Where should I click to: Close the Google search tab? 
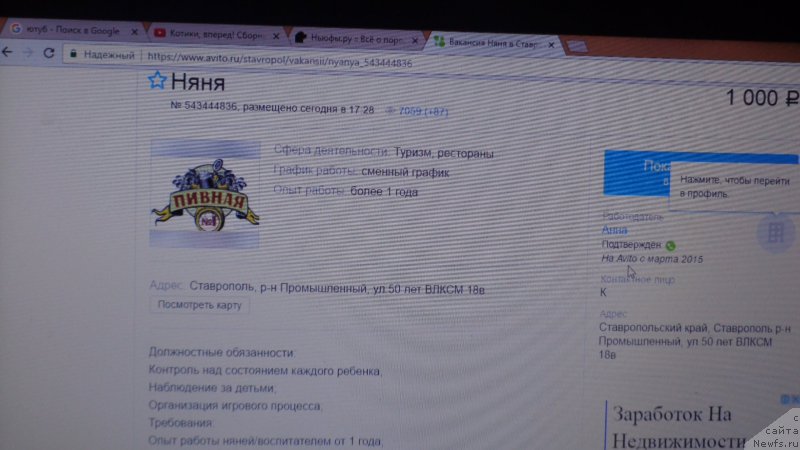click(134, 32)
